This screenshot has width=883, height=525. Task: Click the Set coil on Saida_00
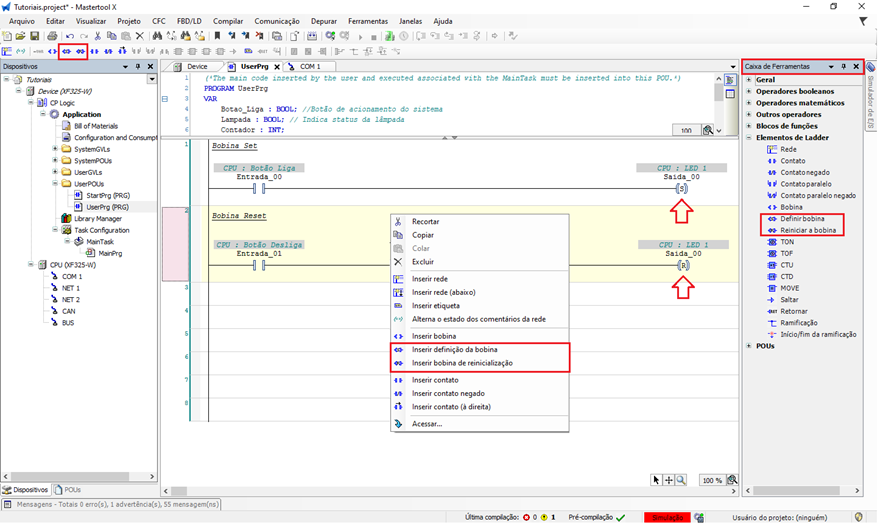tap(683, 188)
